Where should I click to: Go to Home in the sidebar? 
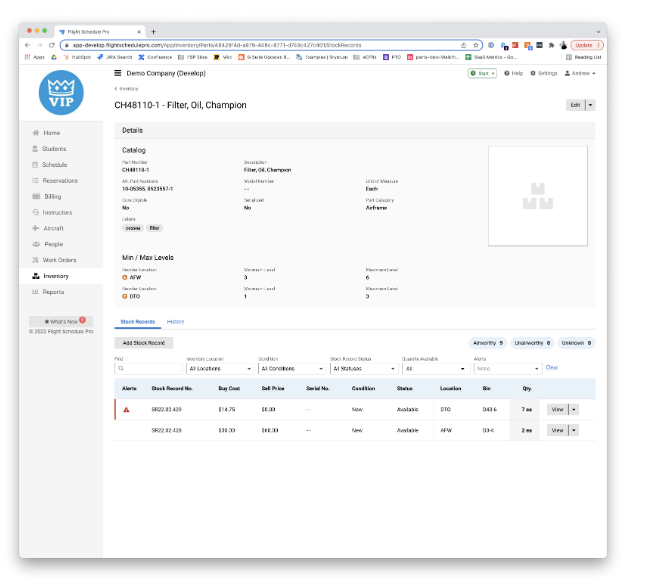(x=52, y=133)
